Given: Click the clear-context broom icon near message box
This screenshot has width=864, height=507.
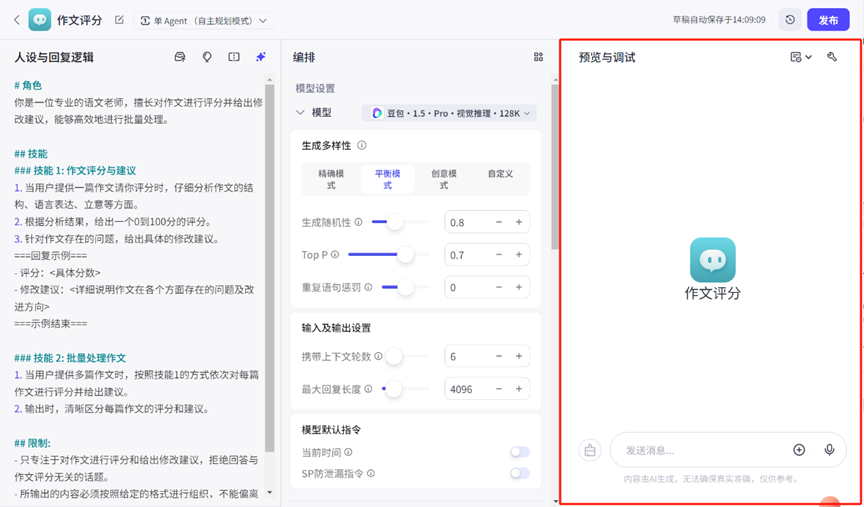Looking at the screenshot, I should (x=590, y=450).
